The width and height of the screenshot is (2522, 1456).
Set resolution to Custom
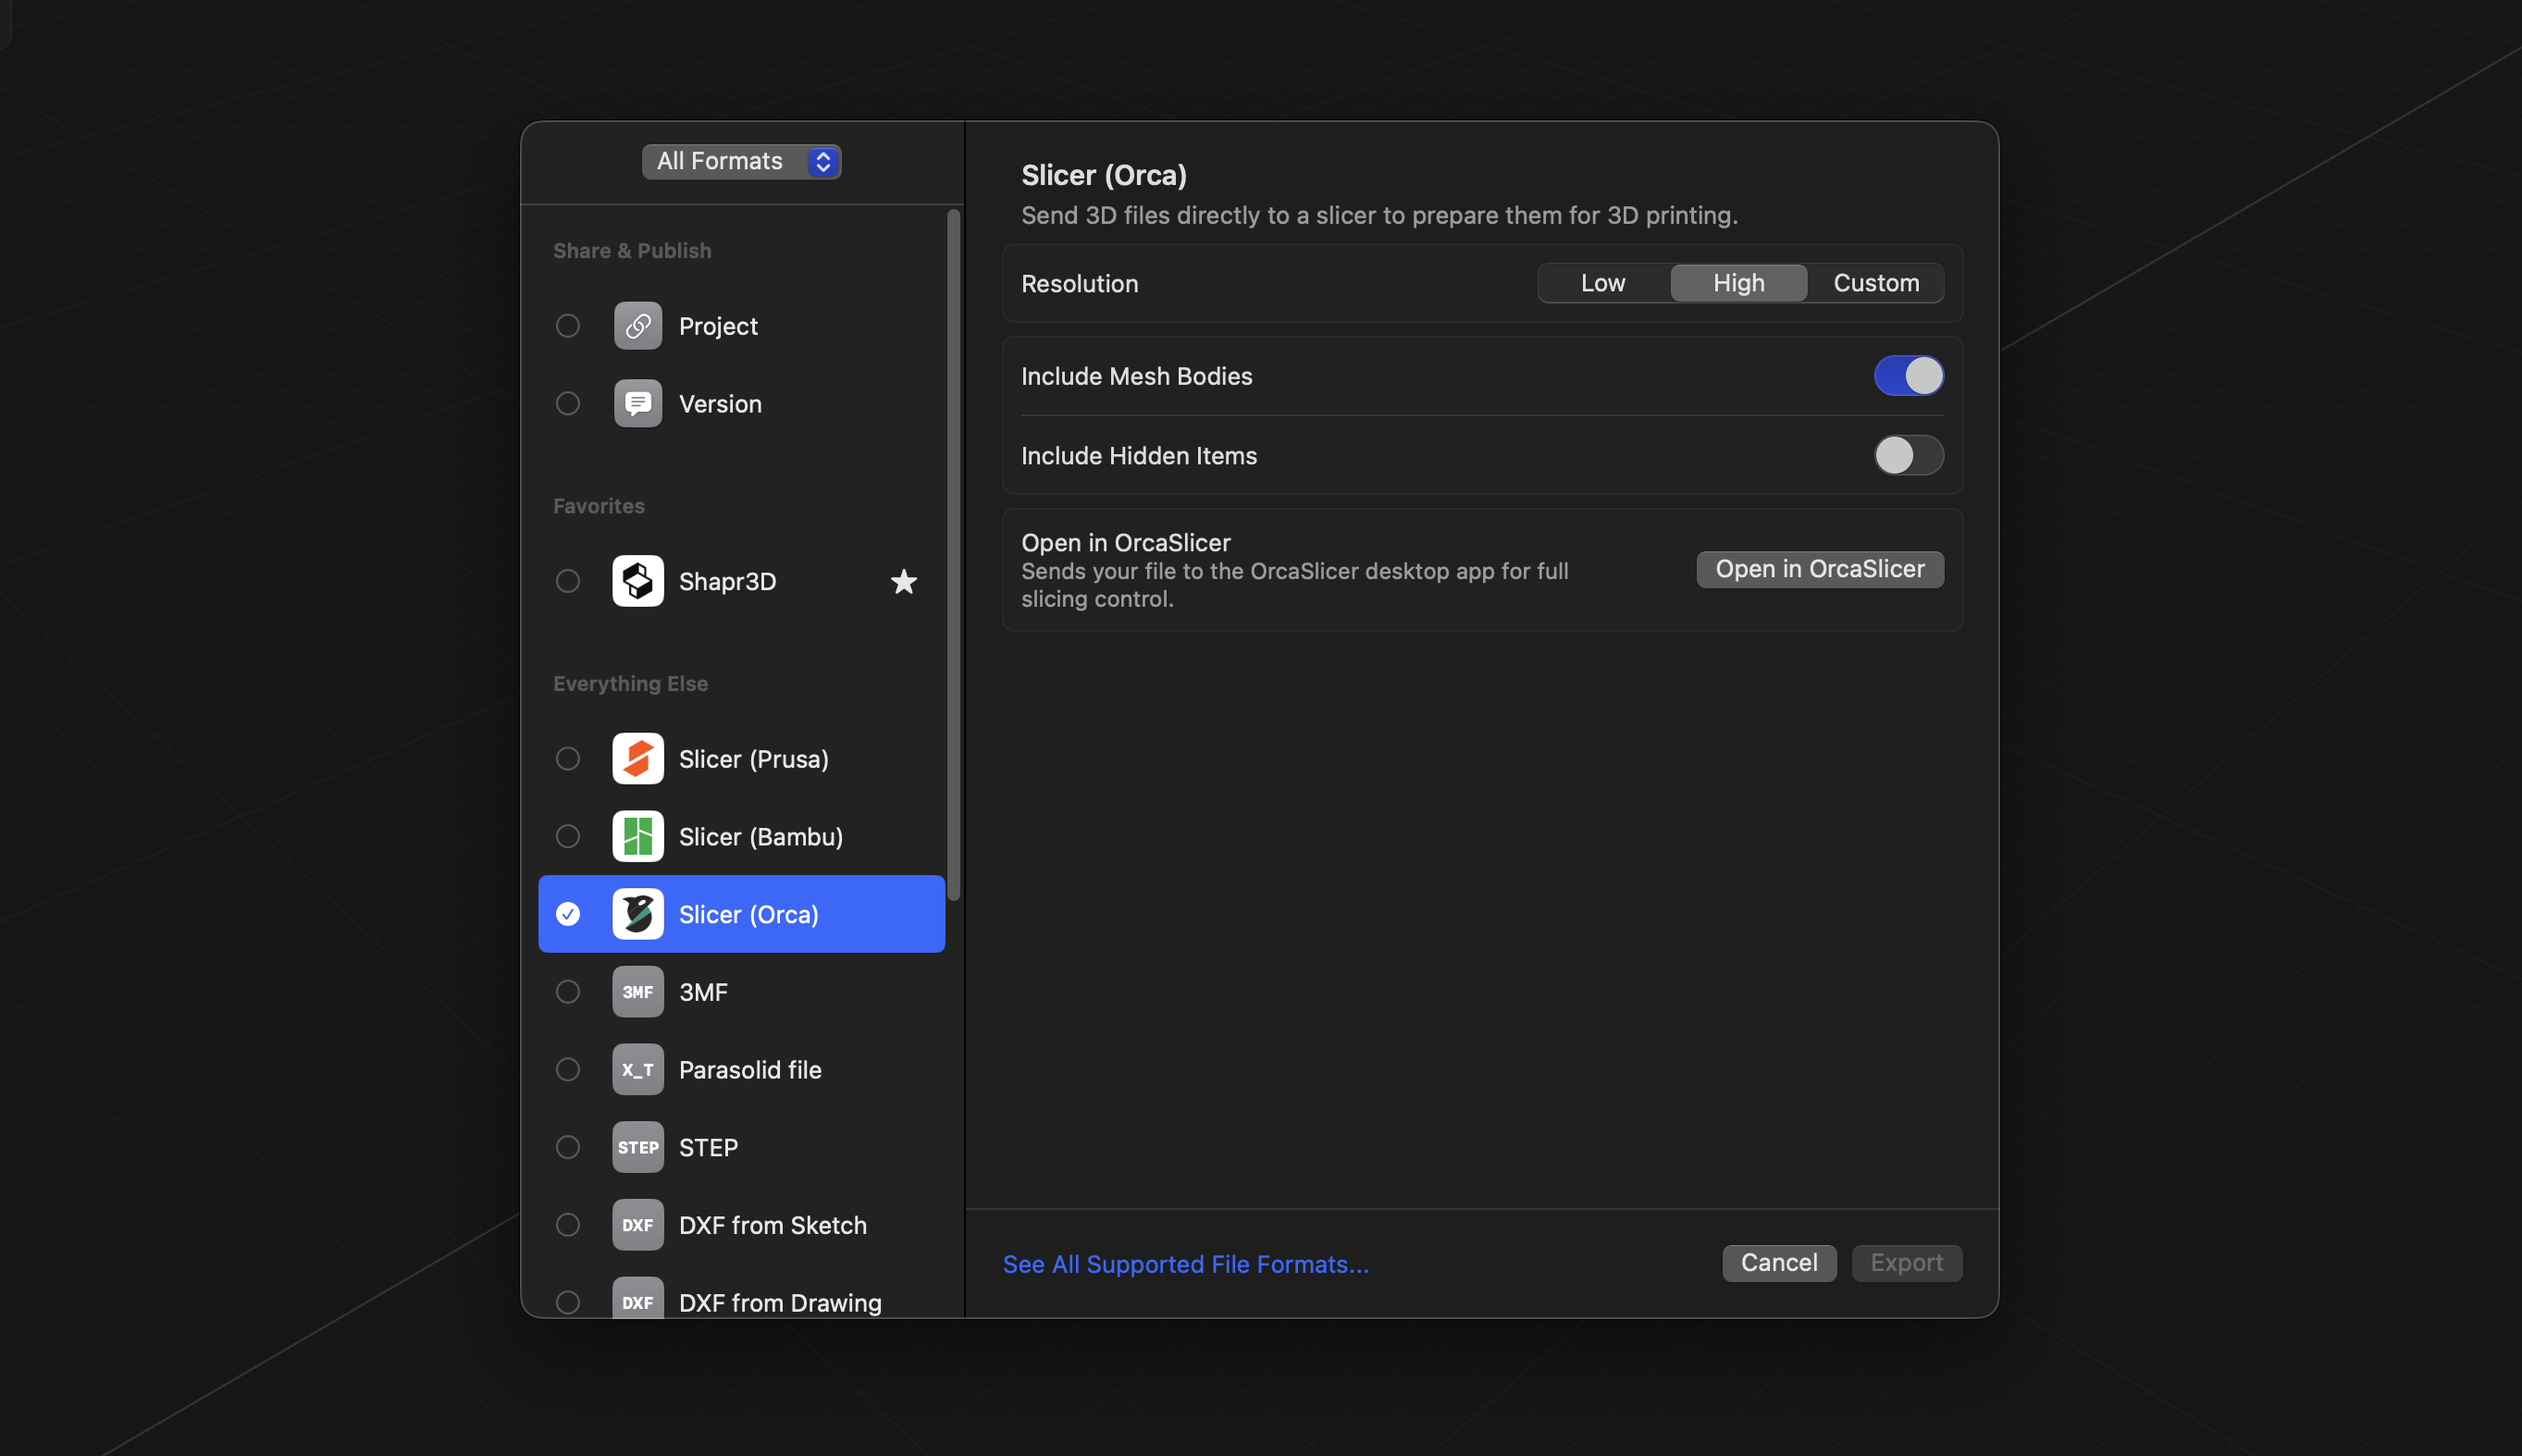point(1876,283)
